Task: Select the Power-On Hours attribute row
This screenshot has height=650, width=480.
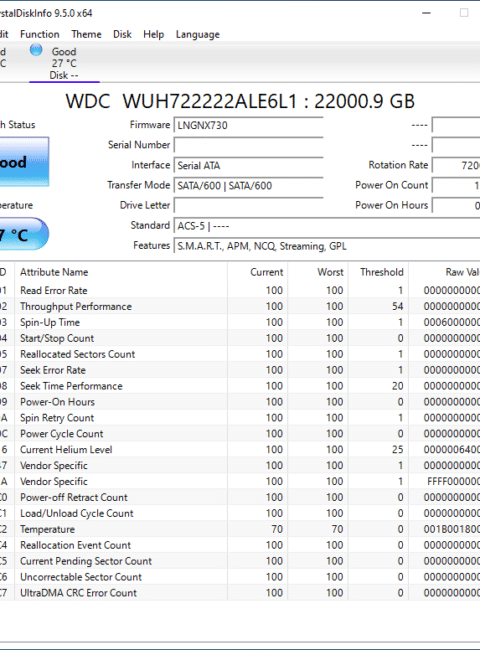Action: (x=240, y=402)
